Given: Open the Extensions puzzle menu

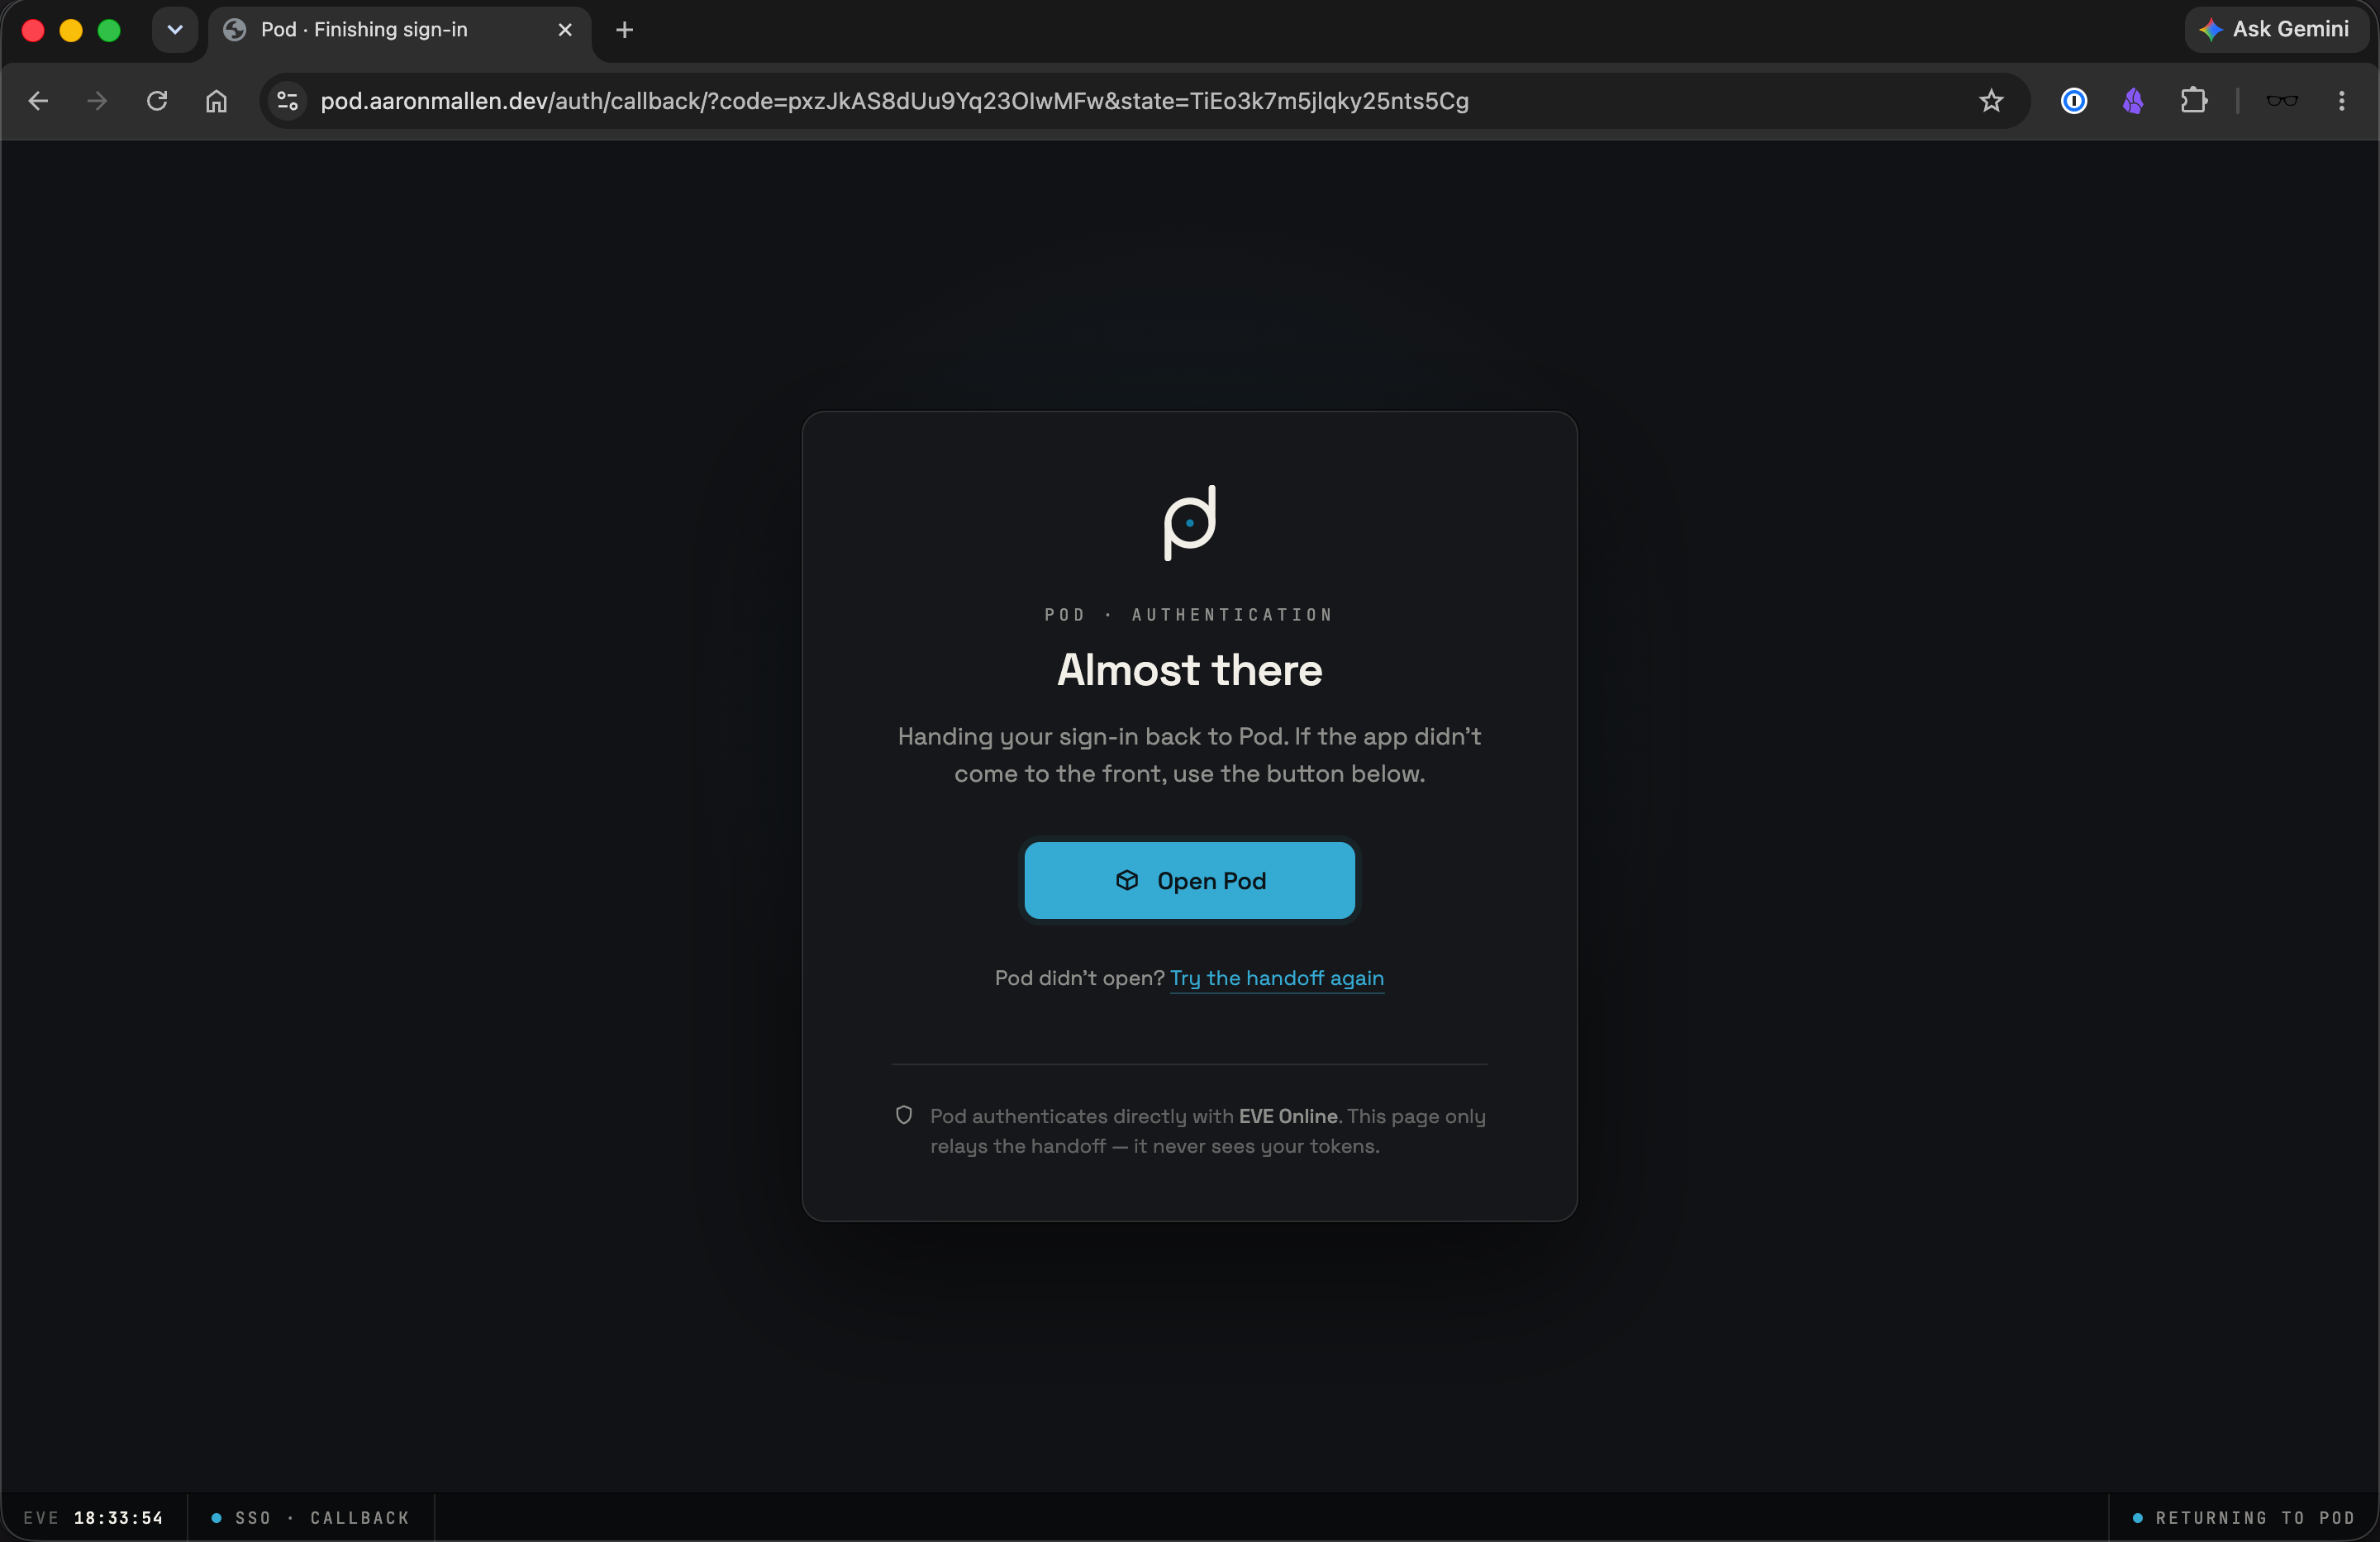Looking at the screenshot, I should [x=2193, y=101].
